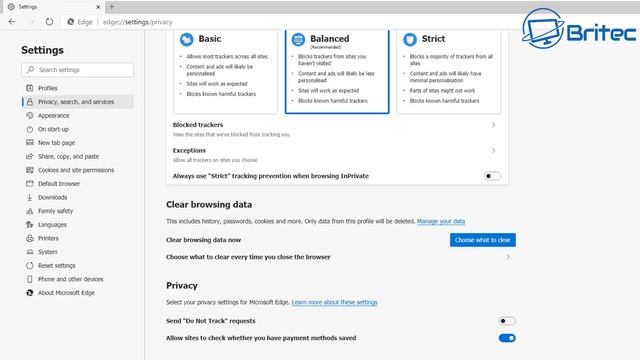Open Cookies and site permissions section

(x=76, y=170)
